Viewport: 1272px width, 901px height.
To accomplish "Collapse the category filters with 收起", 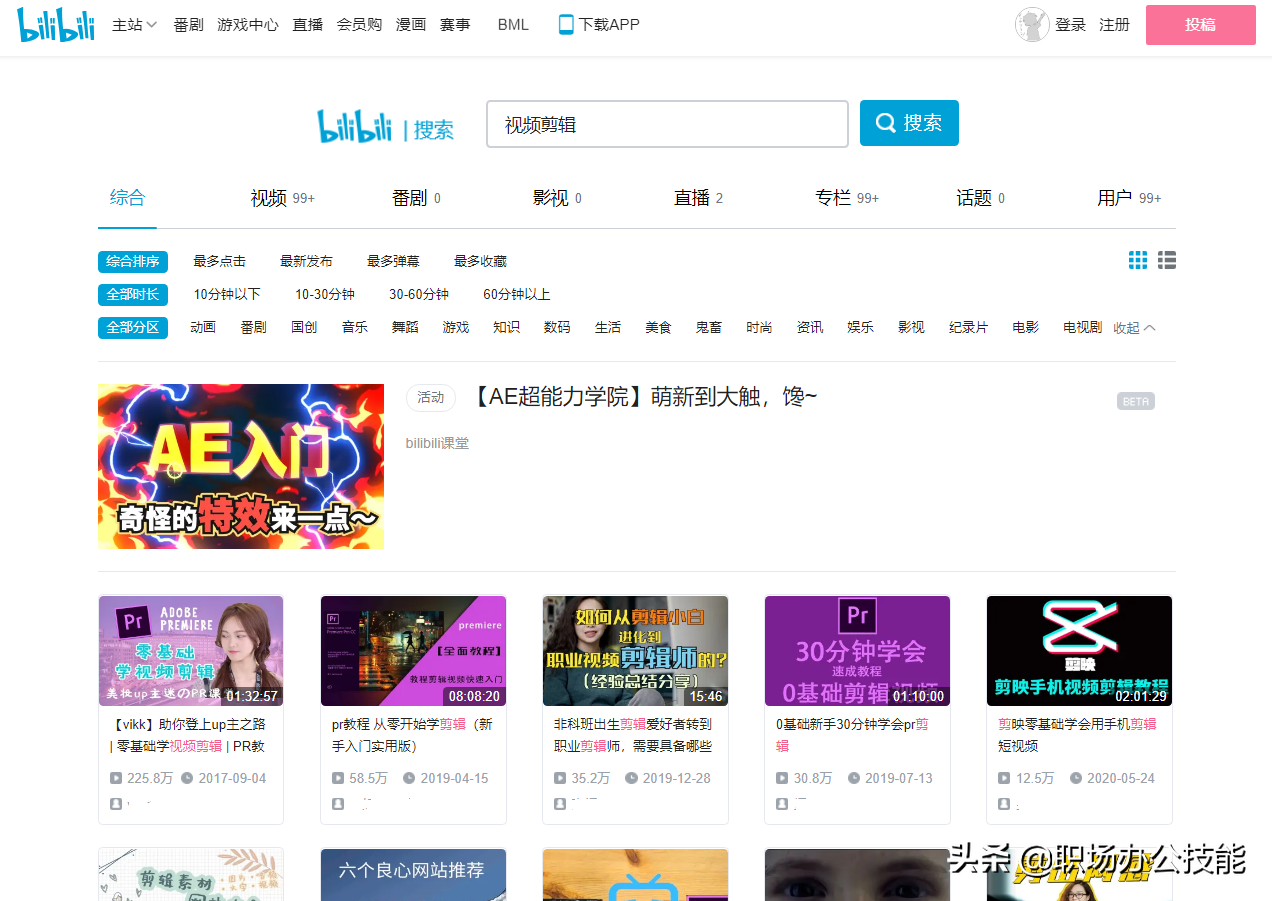I will point(1135,328).
